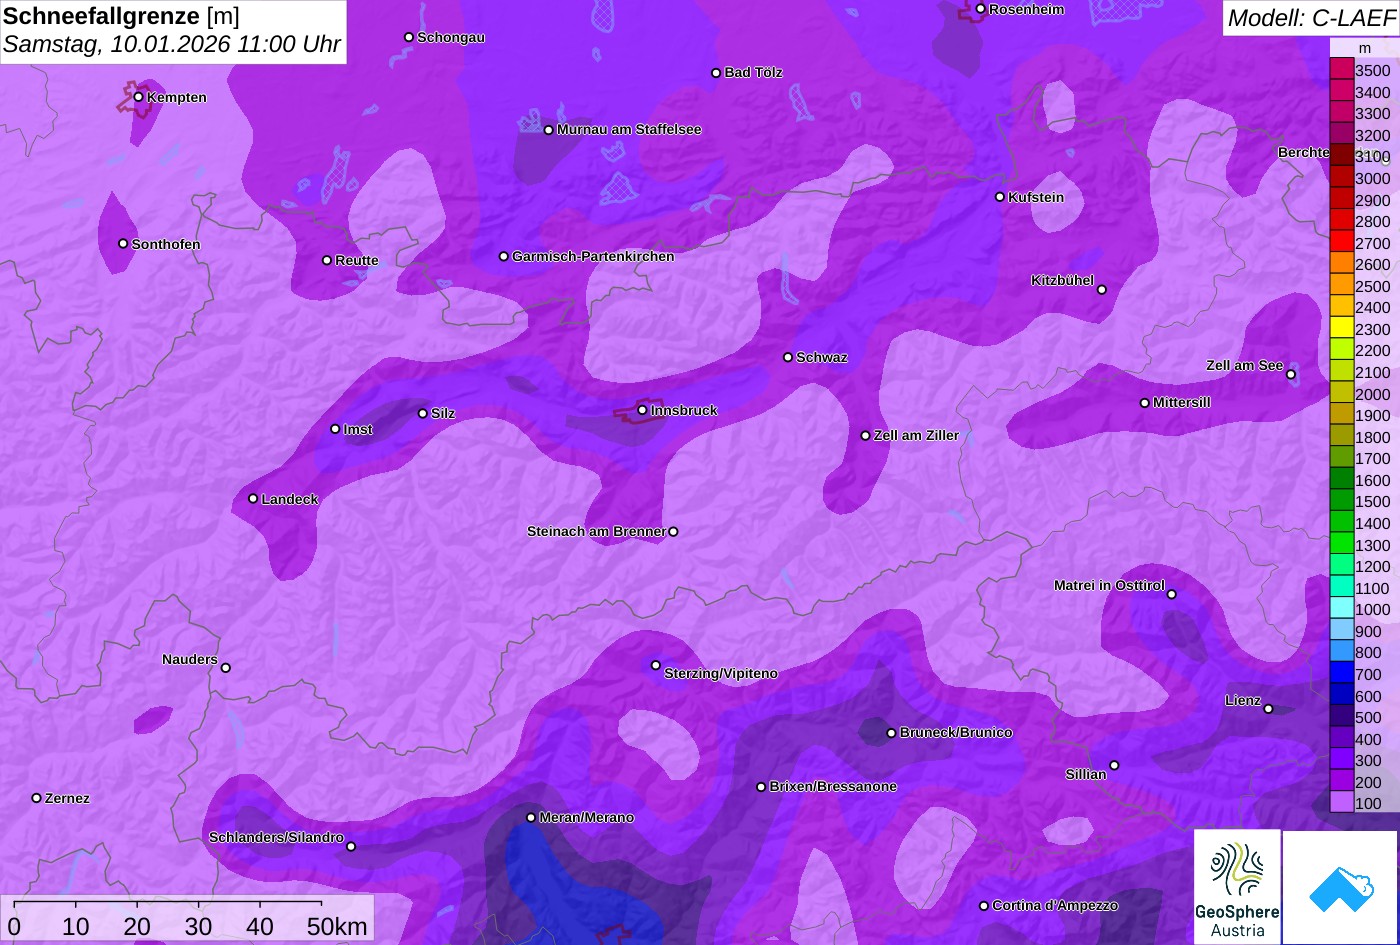Click the Zernez marker dot

click(x=36, y=798)
